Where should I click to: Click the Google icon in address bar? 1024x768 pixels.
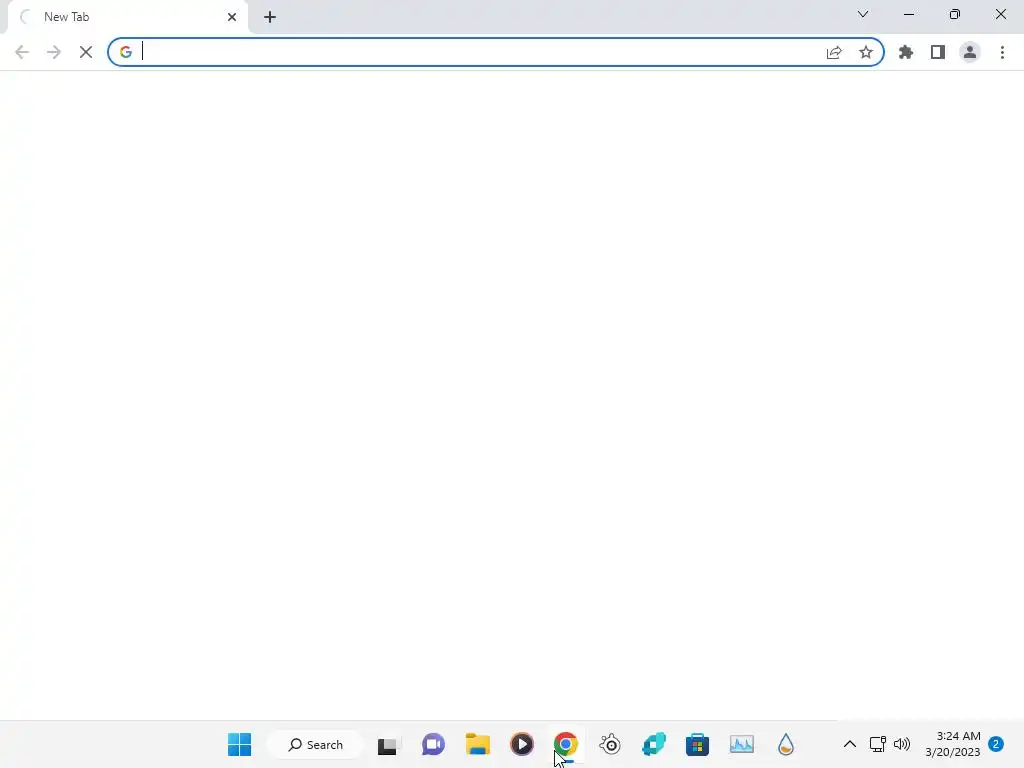coord(126,52)
